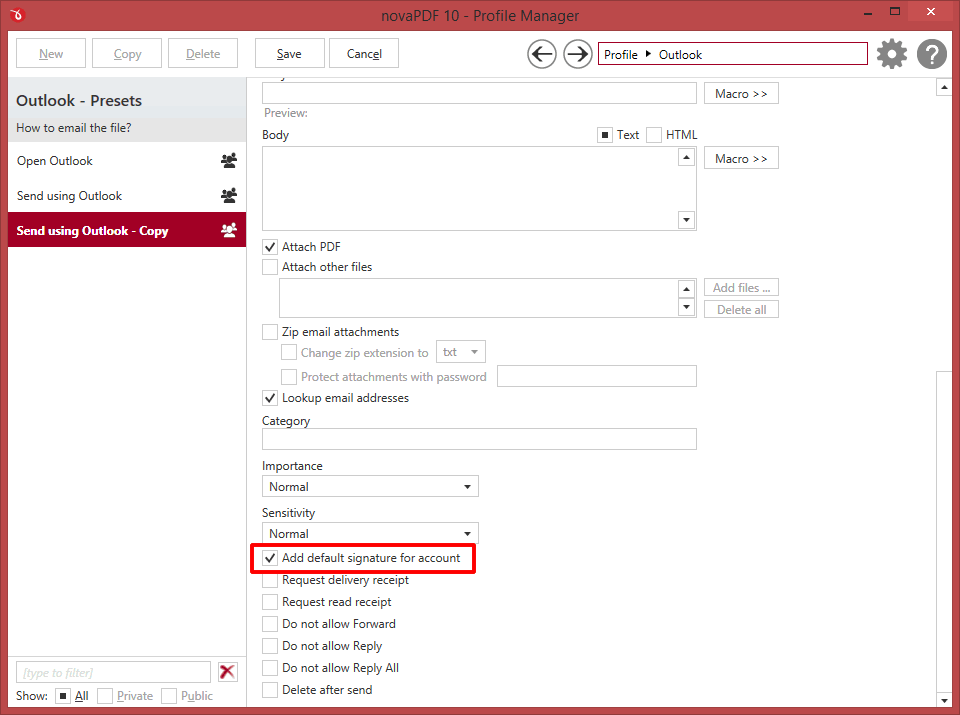The height and width of the screenshot is (715, 960).
Task: Enable Attach other files
Action: 269,267
